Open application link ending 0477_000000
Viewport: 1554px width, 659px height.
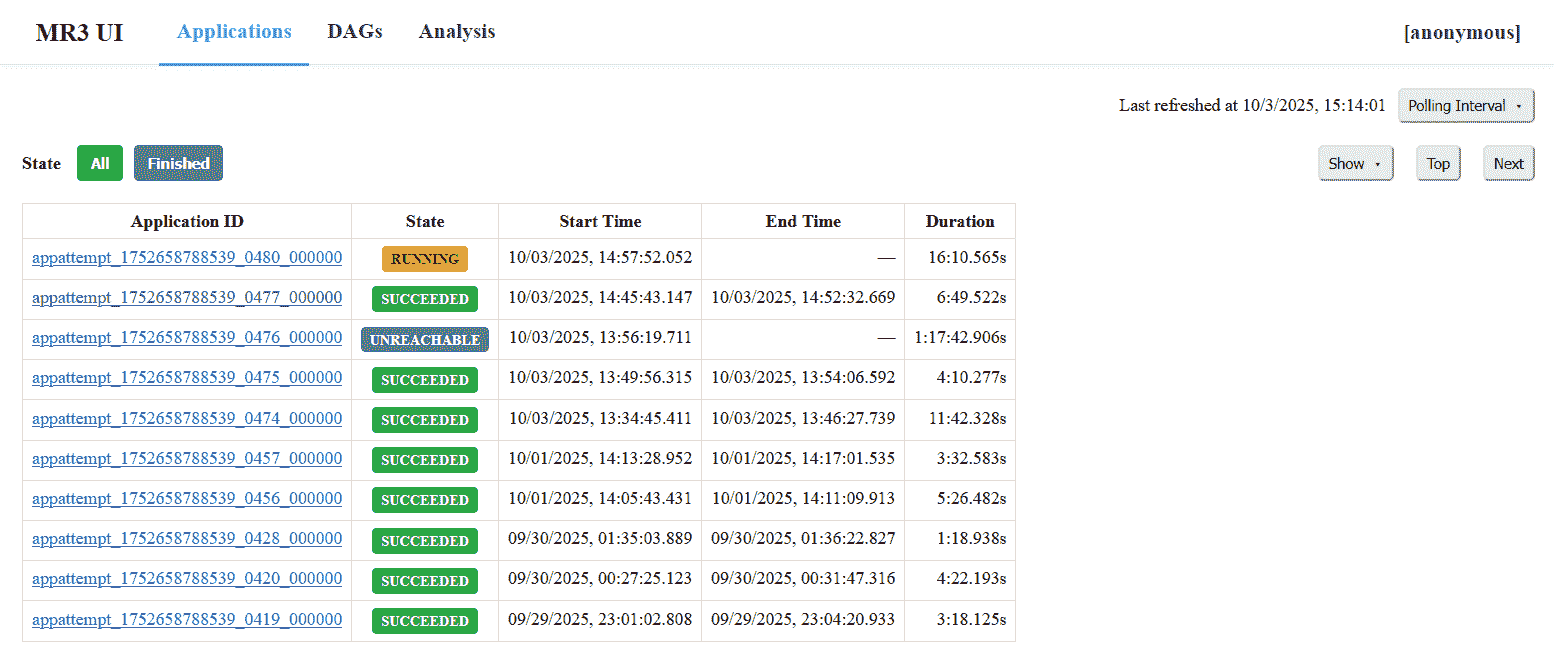[187, 298]
